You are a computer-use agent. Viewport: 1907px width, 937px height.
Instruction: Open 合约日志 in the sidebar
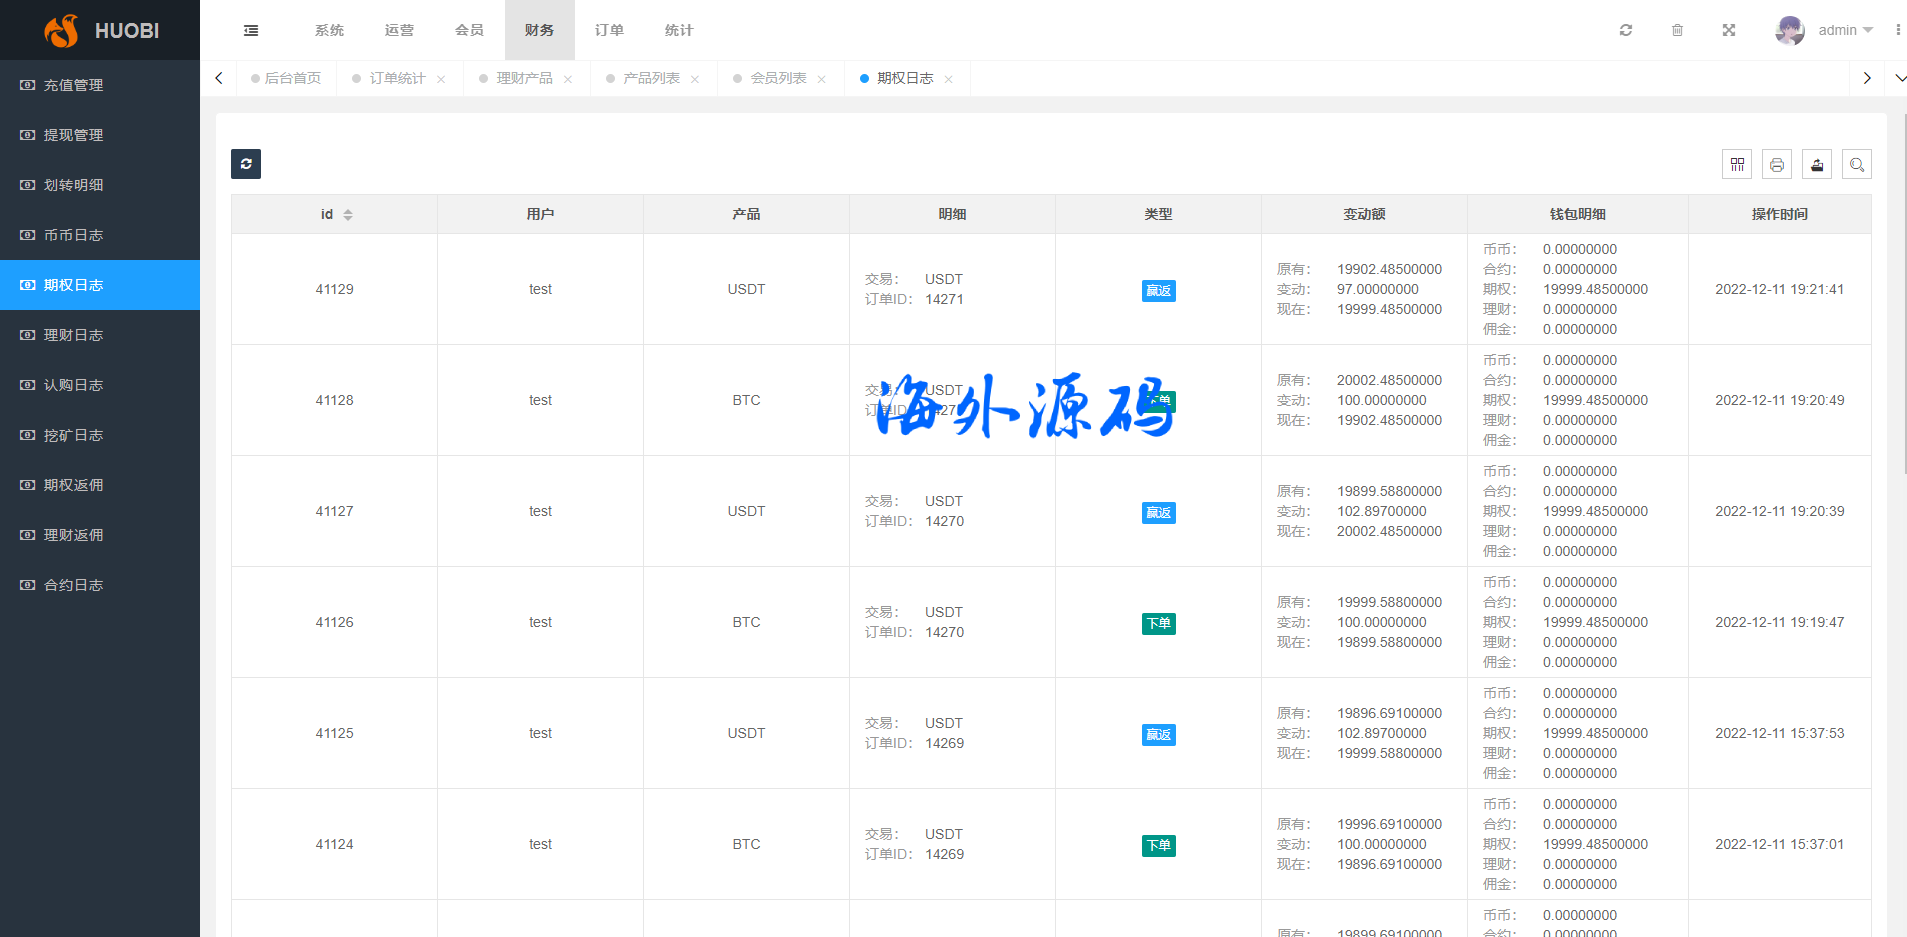pyautogui.click(x=73, y=585)
